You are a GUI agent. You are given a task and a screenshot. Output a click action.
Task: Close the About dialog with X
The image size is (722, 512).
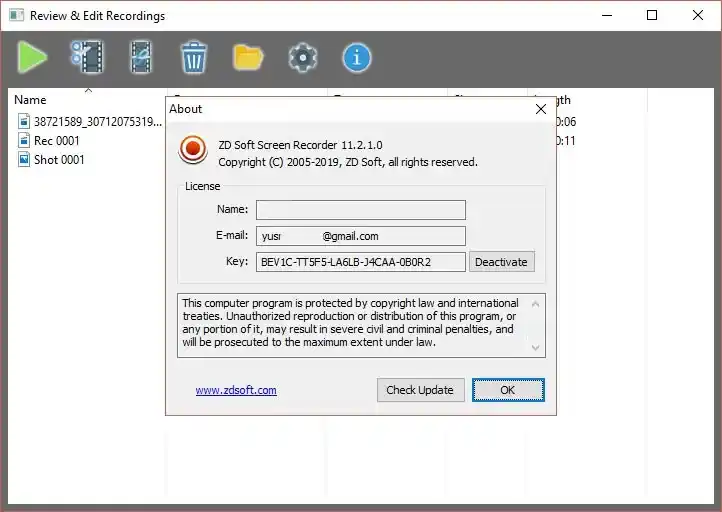(x=541, y=109)
